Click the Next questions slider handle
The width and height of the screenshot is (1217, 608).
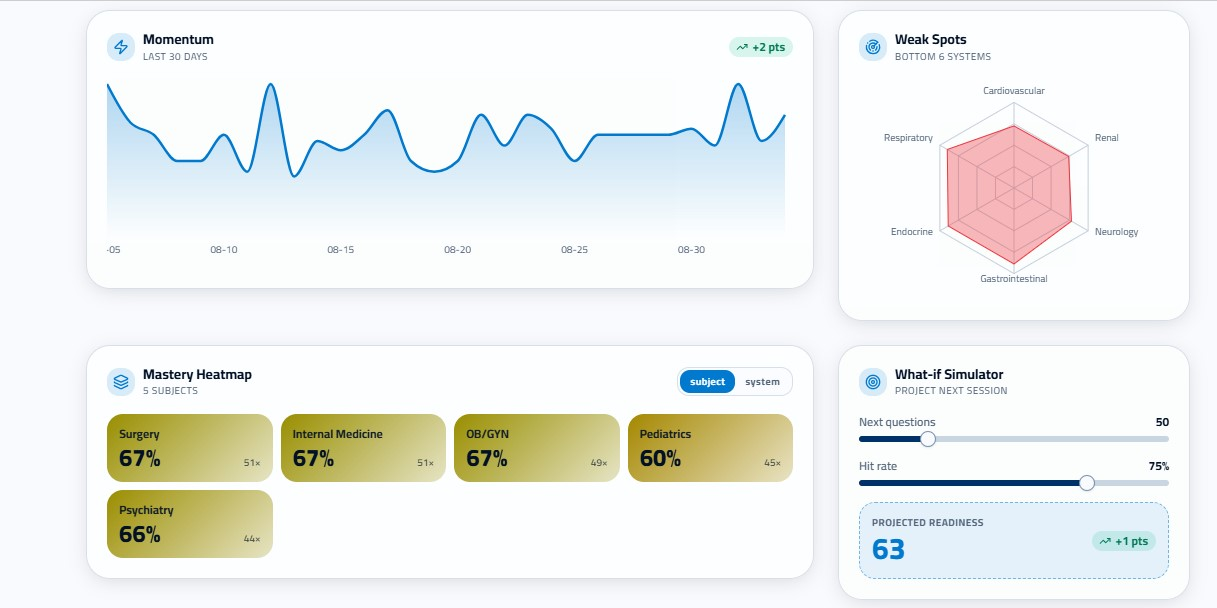click(928, 439)
